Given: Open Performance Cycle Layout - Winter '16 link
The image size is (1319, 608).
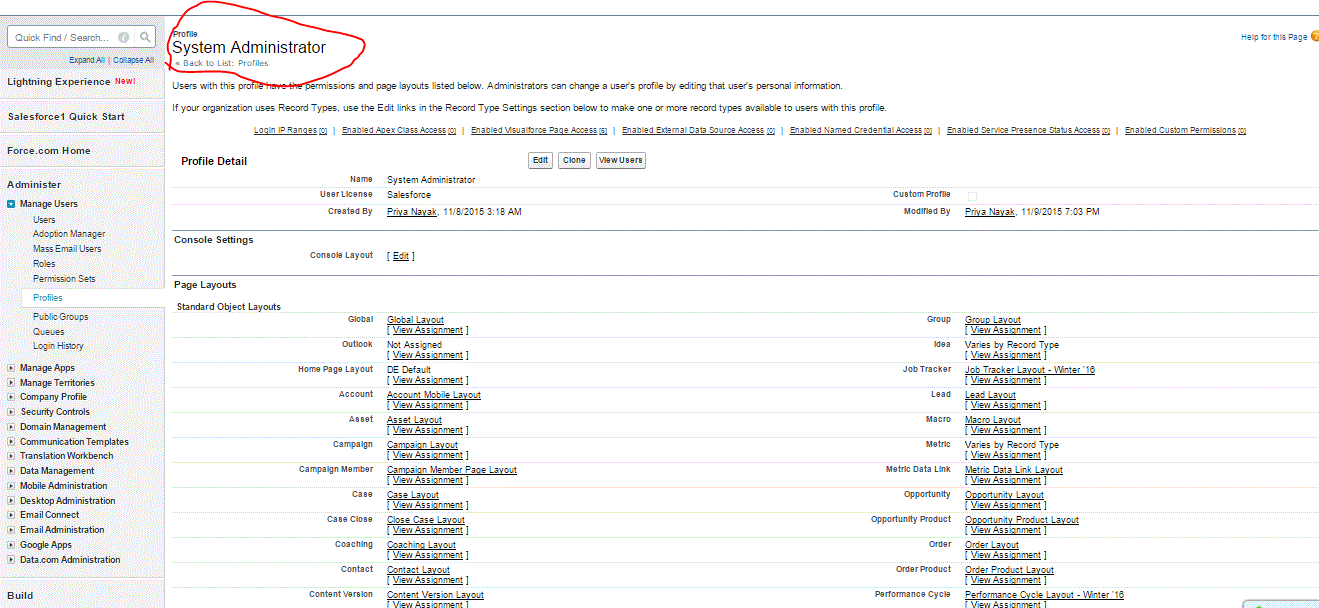Looking at the screenshot, I should pos(1044,595).
